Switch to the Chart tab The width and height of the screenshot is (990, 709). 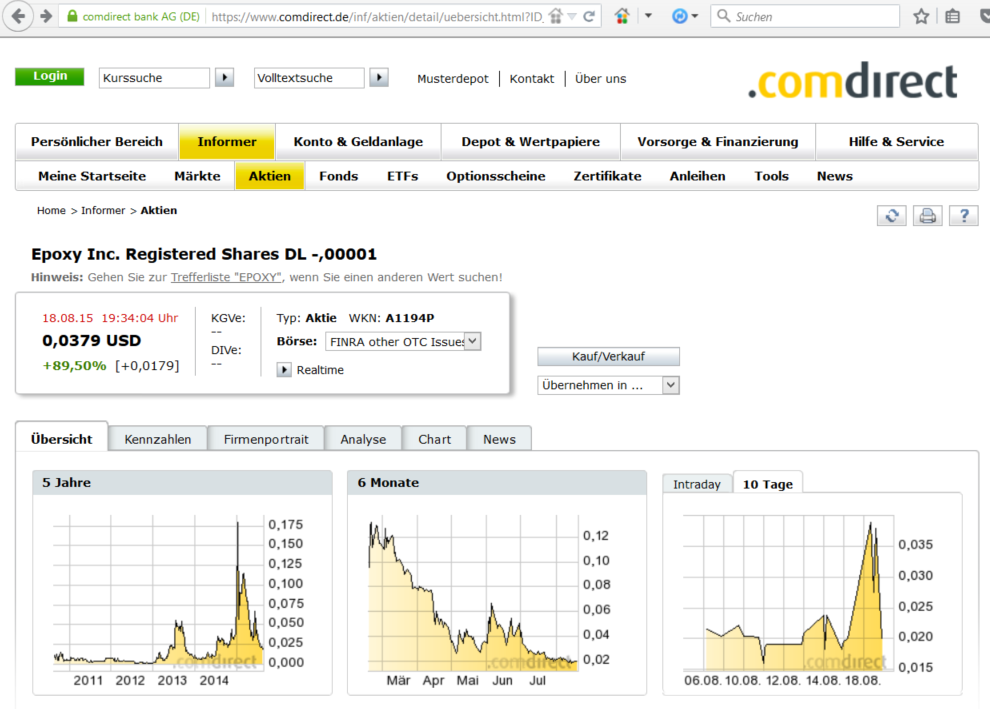coord(434,439)
